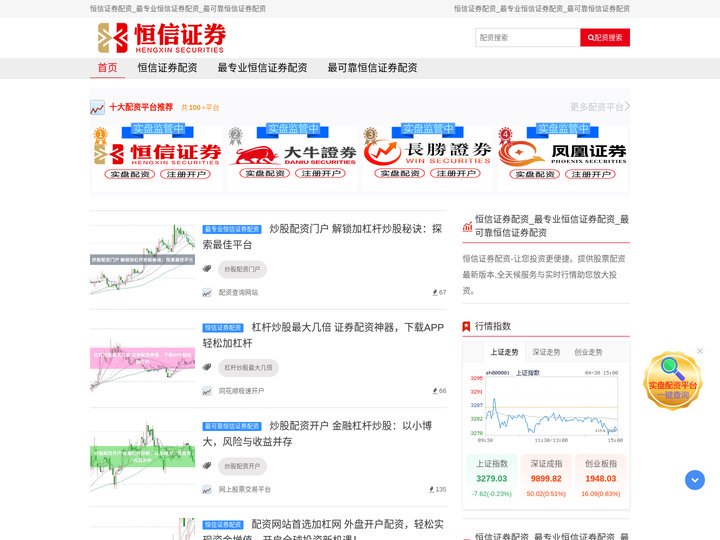Click rank 2 medal badge on 大牛證券
720x540 pixels.
(x=235, y=136)
